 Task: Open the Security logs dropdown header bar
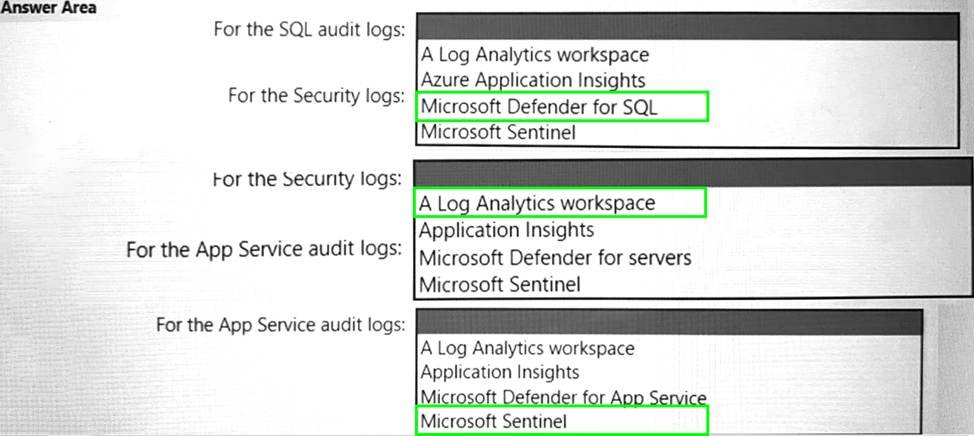click(x=692, y=173)
